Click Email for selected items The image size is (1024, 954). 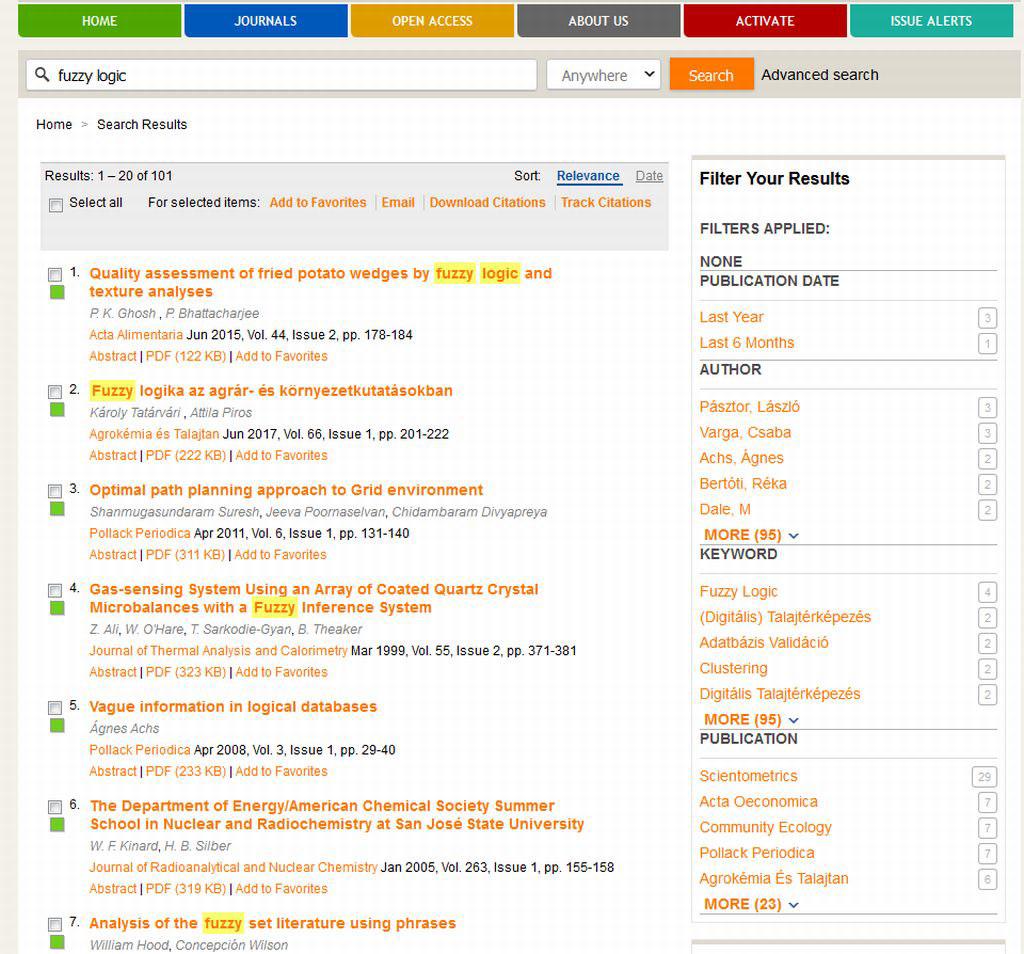point(398,202)
